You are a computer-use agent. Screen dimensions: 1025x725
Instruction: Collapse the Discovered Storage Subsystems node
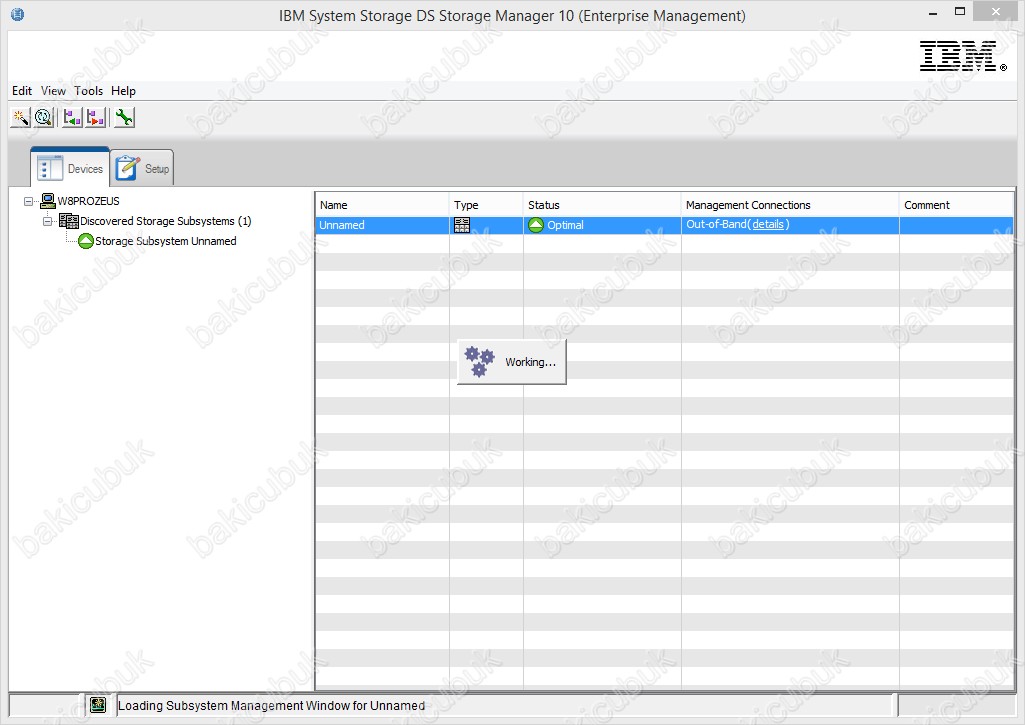point(47,222)
